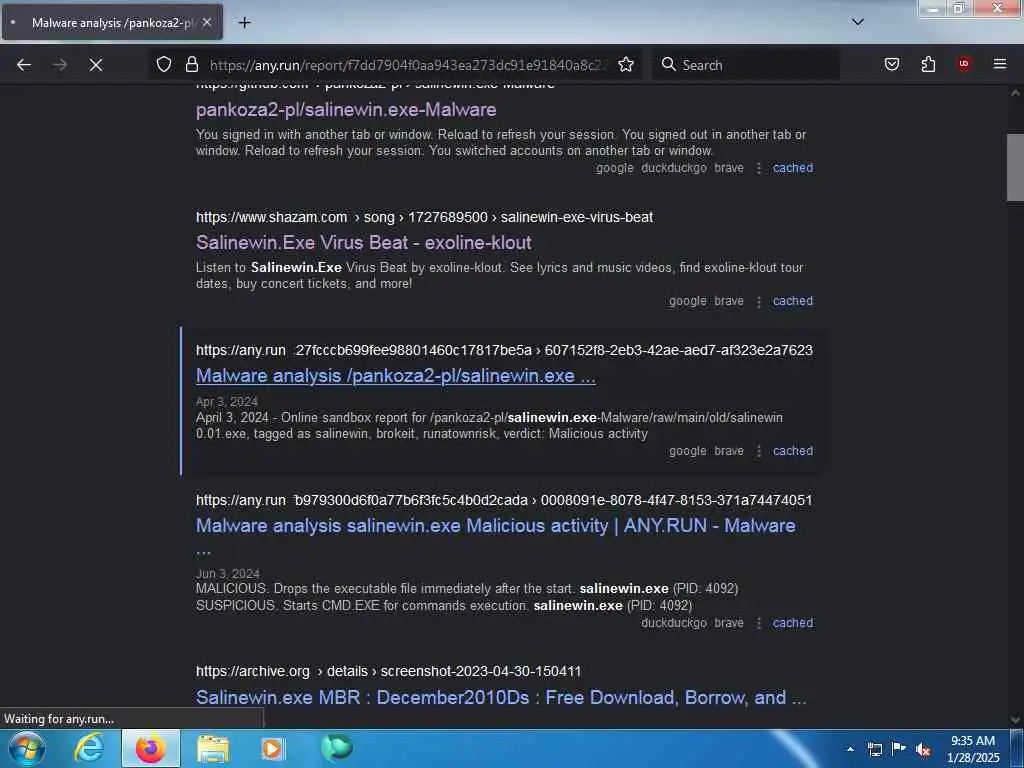Click brave source of GitHub result
Screen dimensions: 1024x768
729,168
